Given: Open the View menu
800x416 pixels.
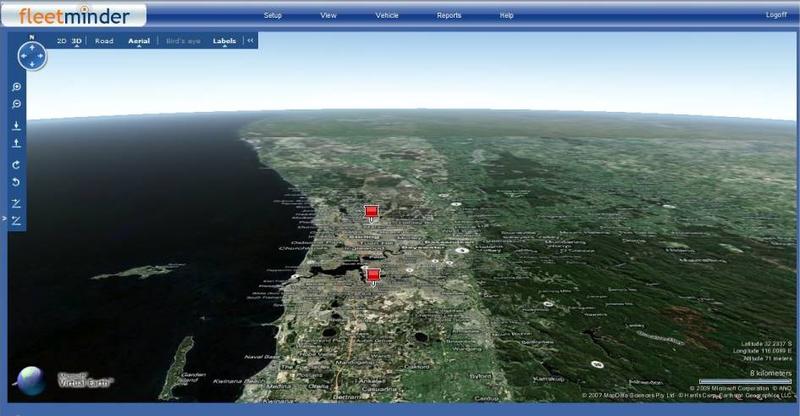Looking at the screenshot, I should (328, 15).
